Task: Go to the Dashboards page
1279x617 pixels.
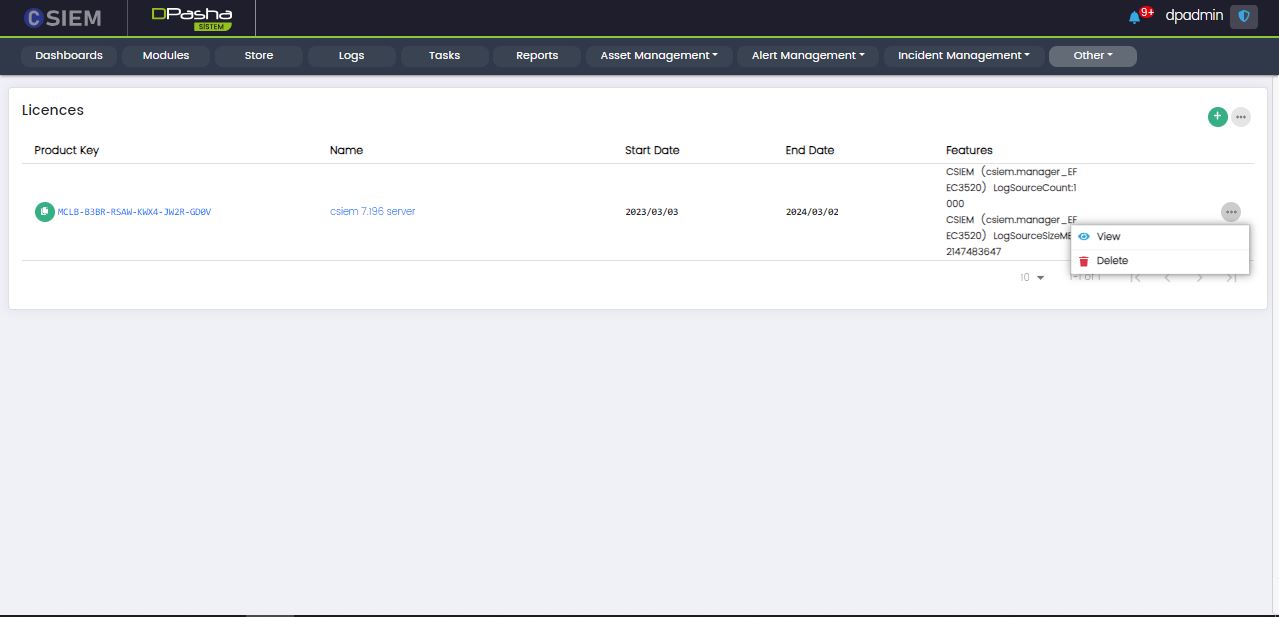Action: click(69, 56)
